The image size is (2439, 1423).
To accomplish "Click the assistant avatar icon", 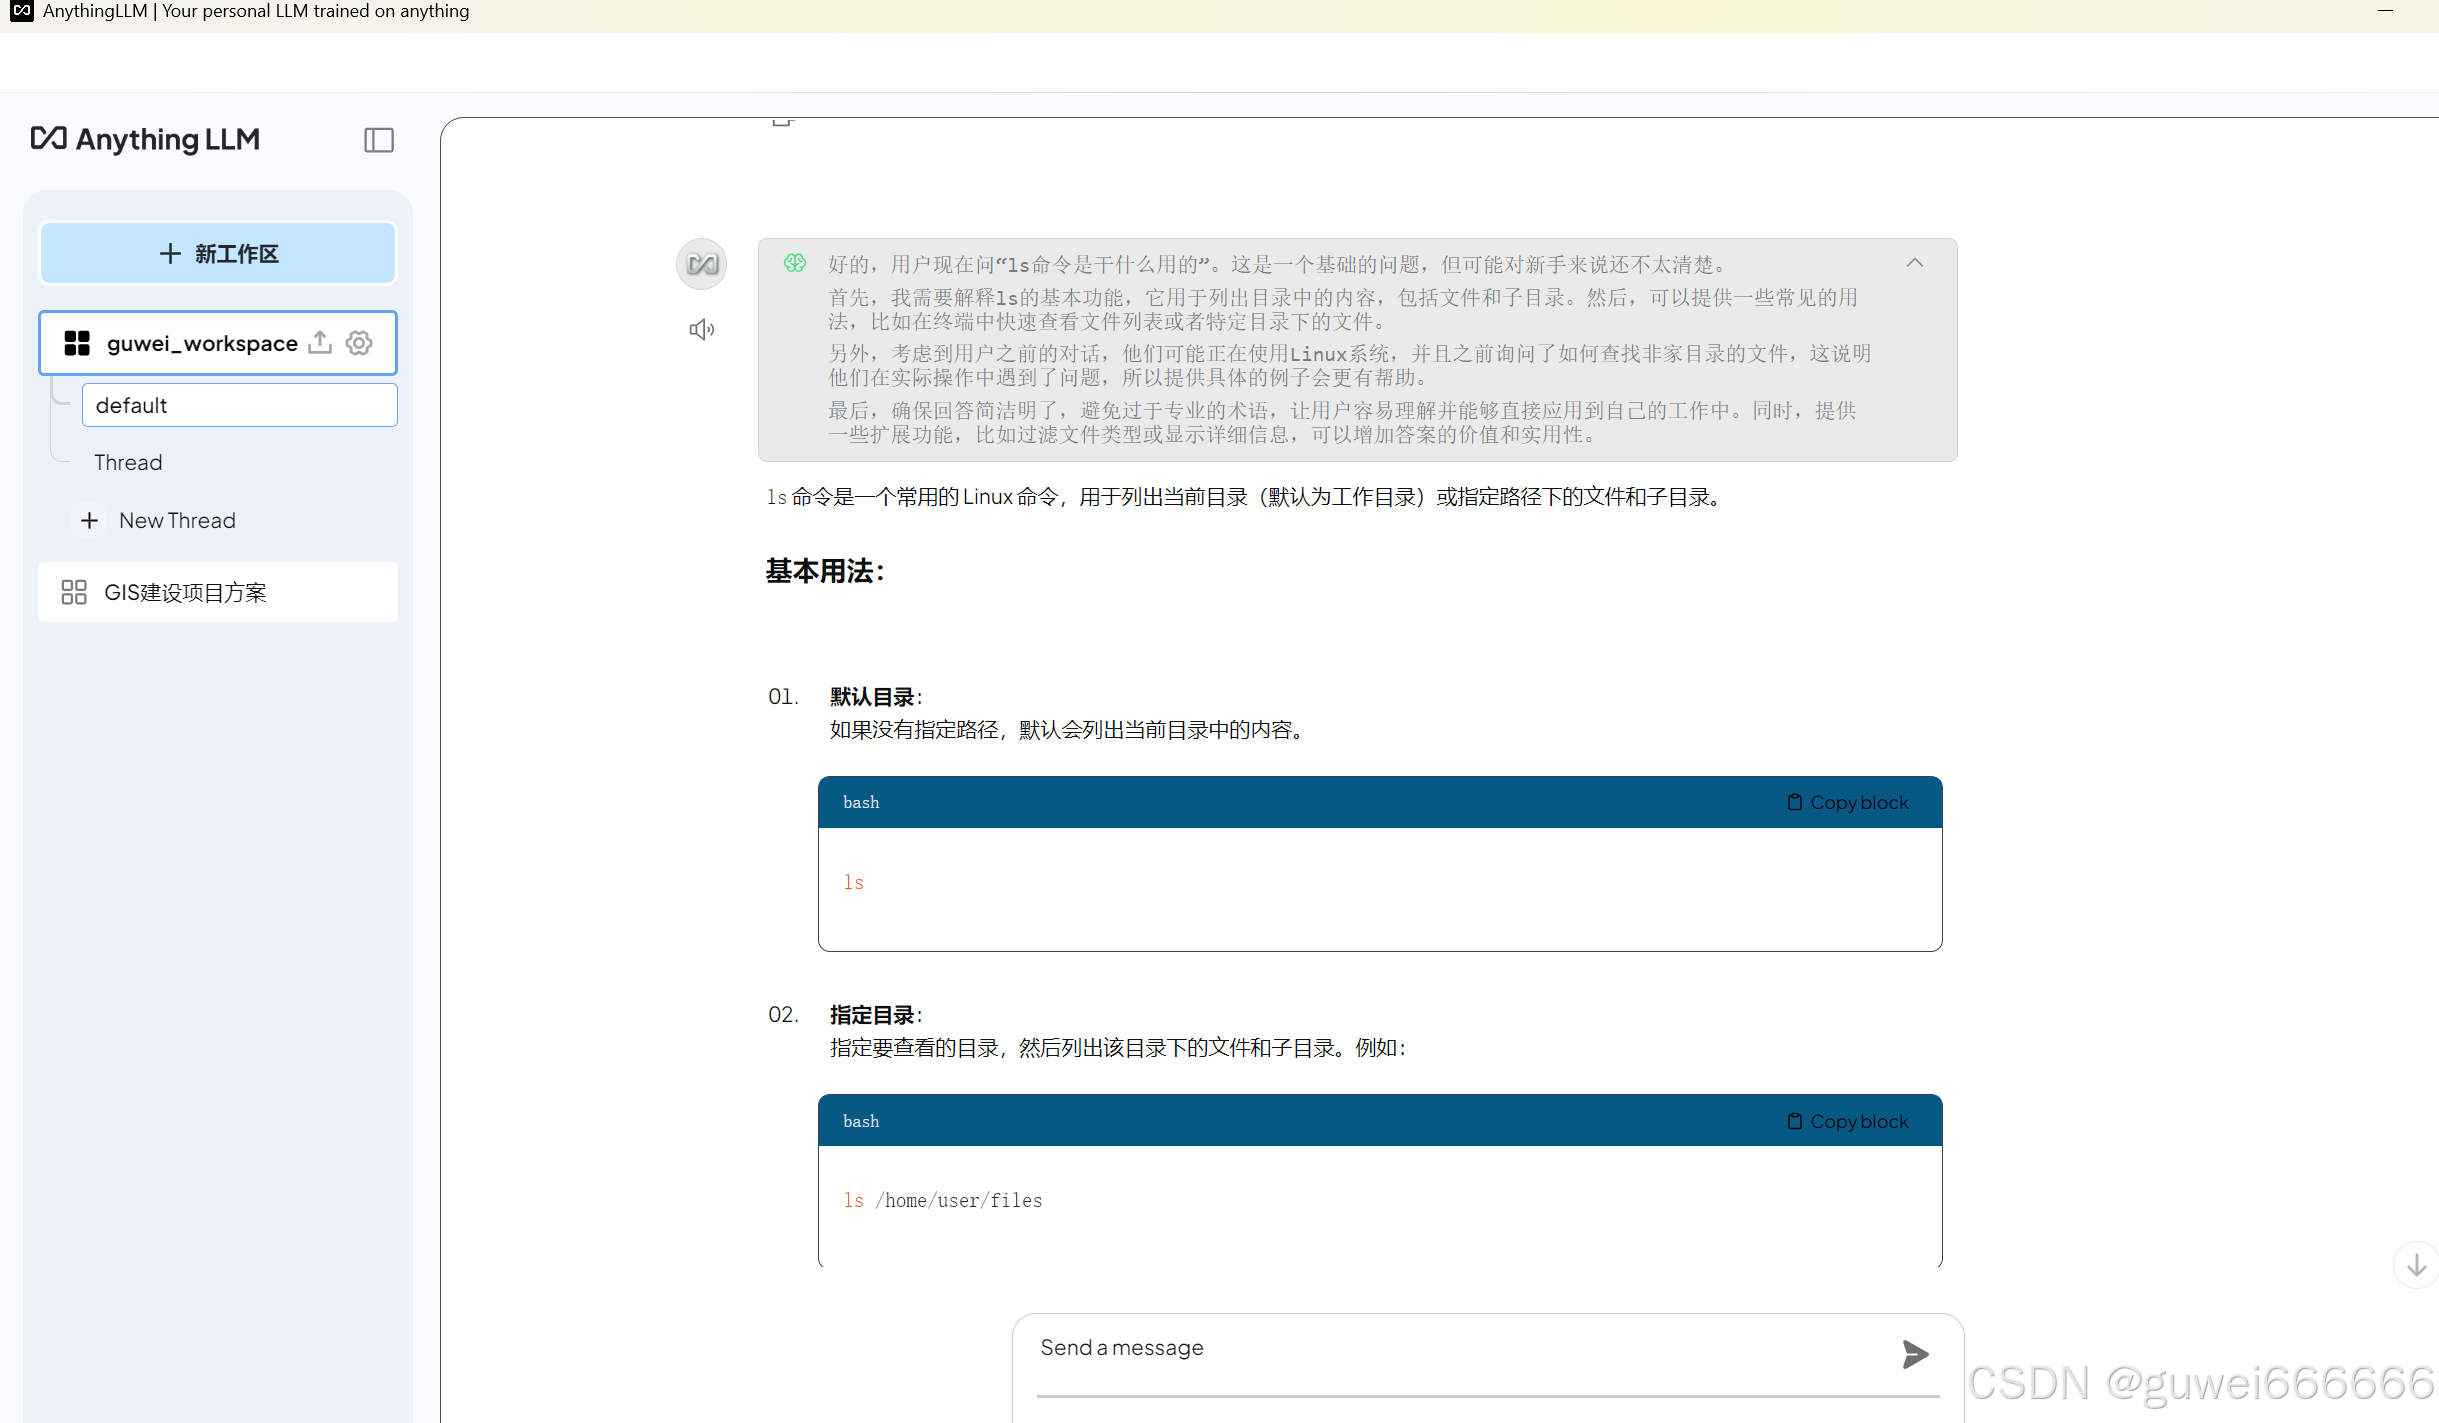I will point(702,264).
